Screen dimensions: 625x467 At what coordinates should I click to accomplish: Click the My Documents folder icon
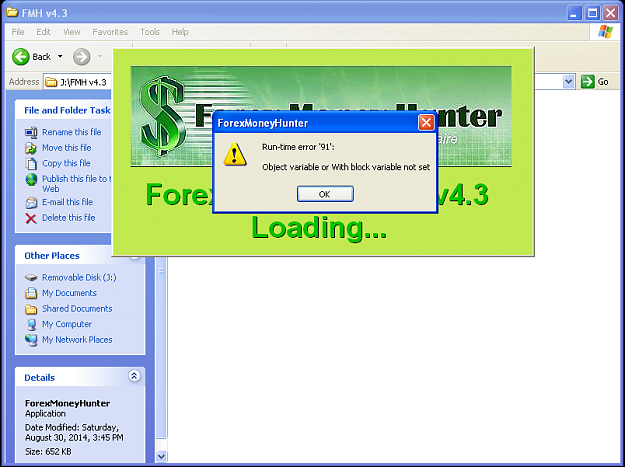click(31, 293)
